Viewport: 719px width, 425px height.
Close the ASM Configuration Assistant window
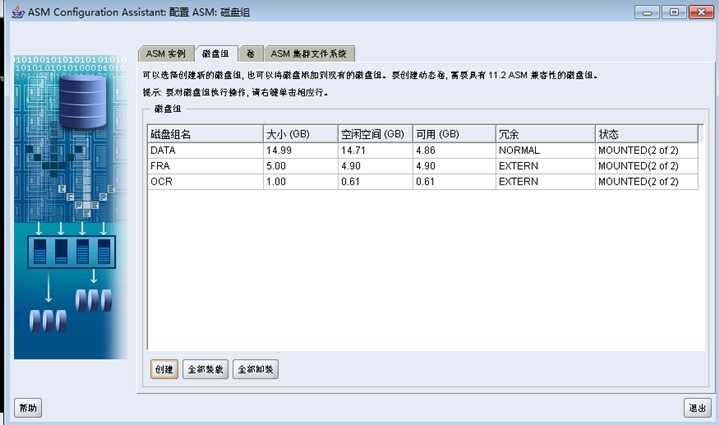(x=701, y=12)
